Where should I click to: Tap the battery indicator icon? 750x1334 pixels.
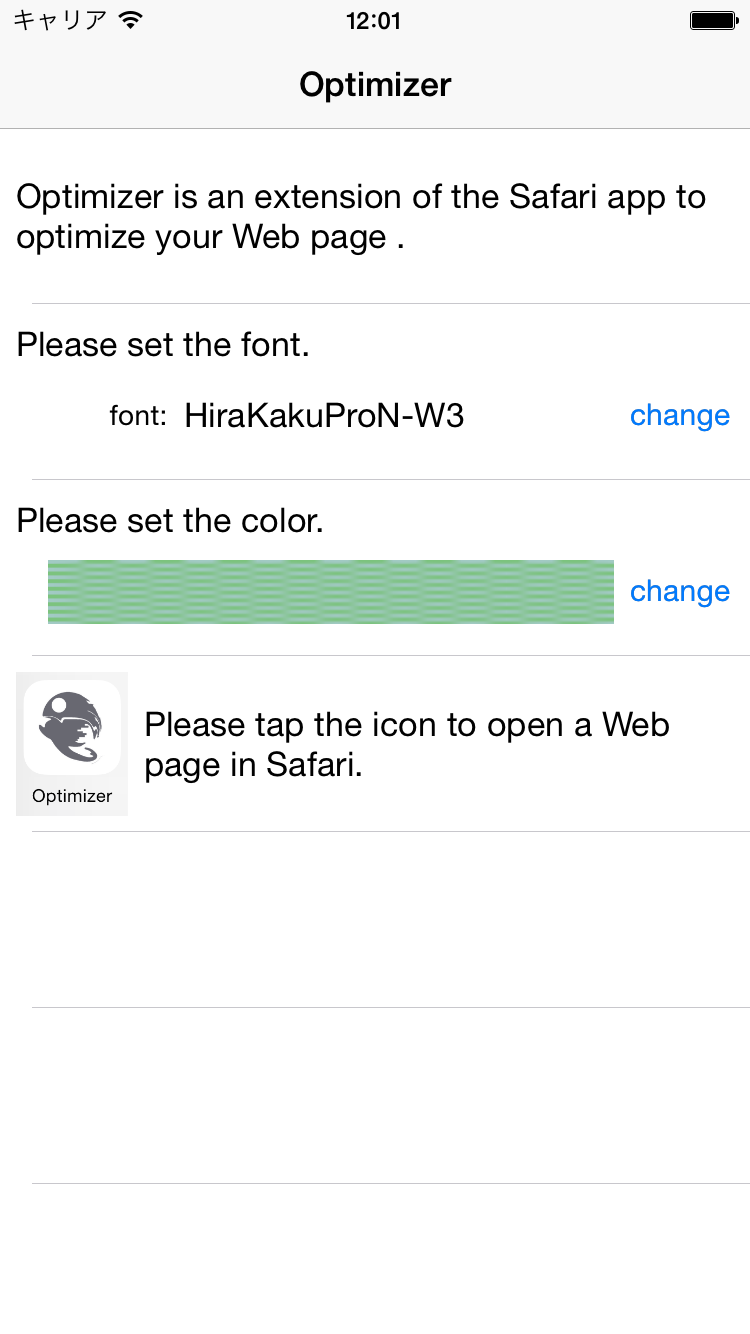712,18
